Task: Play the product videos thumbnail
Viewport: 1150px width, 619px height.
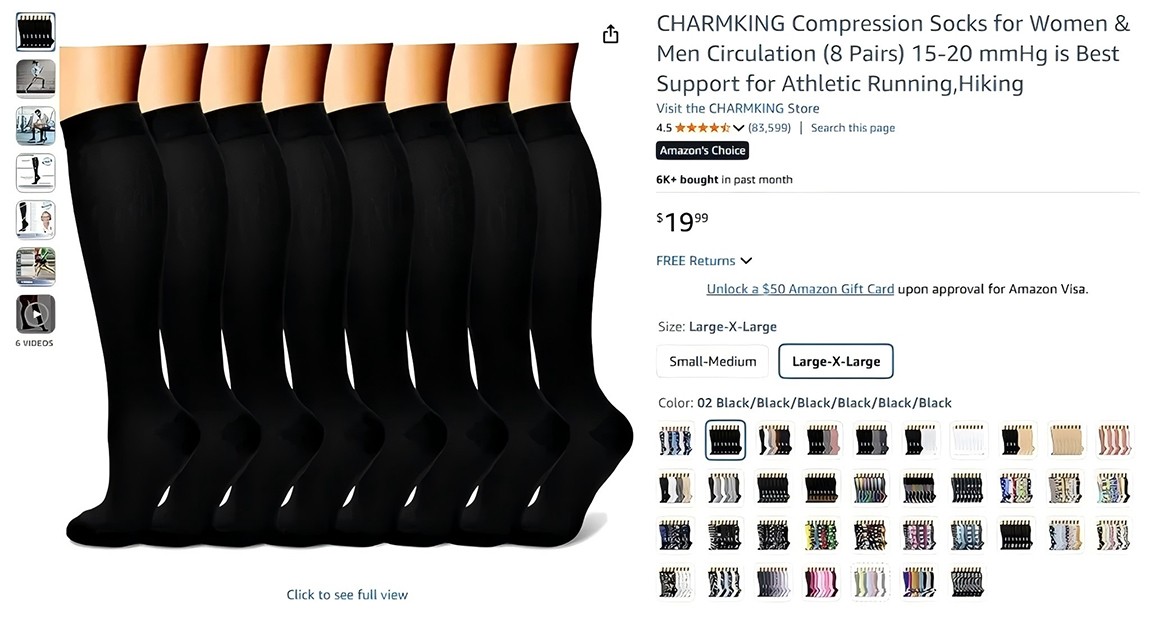Action: [36, 314]
